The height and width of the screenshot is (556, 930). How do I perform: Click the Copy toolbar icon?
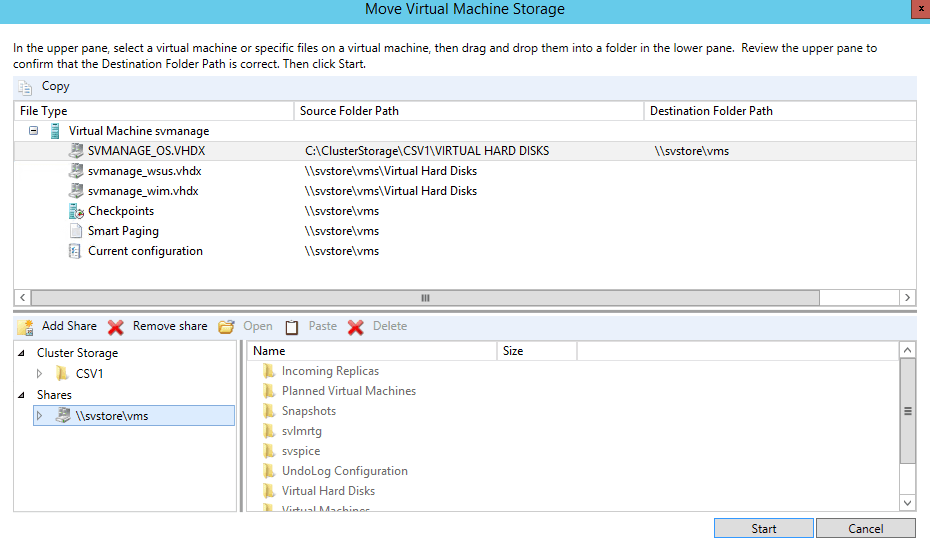[x=26, y=87]
